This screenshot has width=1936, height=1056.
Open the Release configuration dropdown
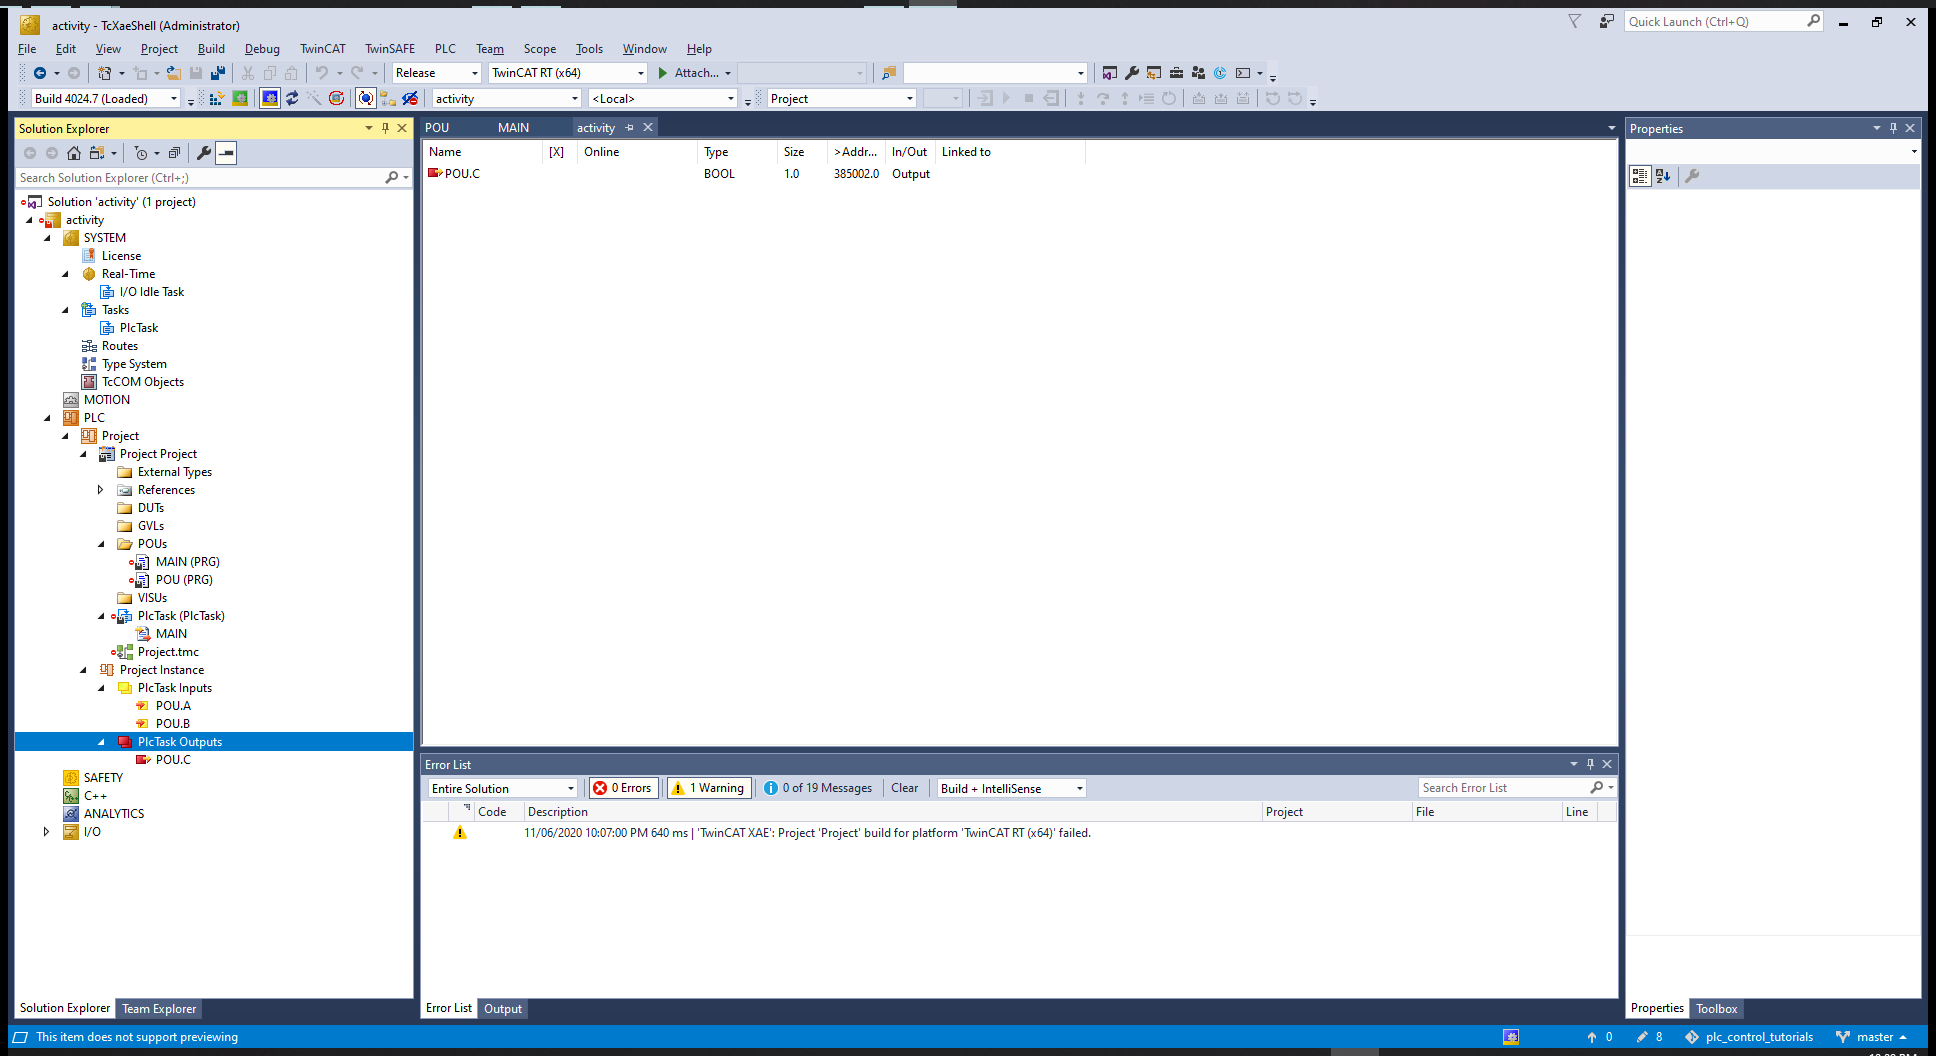437,73
